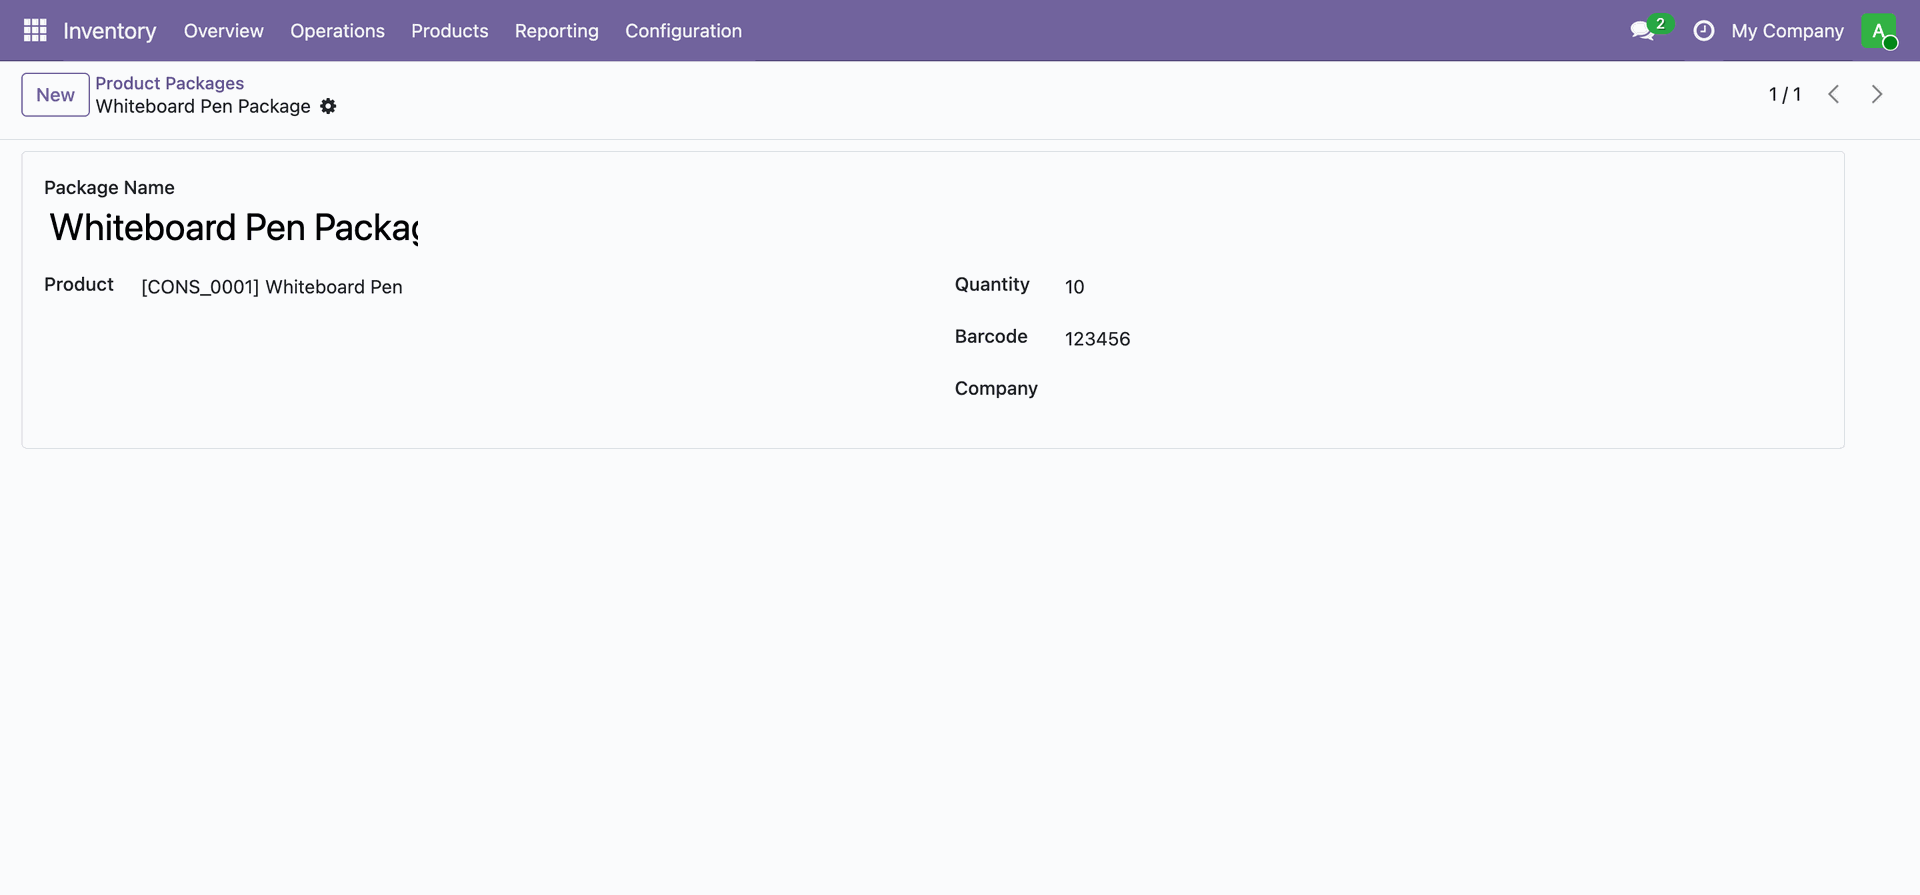Open the Reporting menu
Screen dimensions: 1920x895
(x=557, y=31)
